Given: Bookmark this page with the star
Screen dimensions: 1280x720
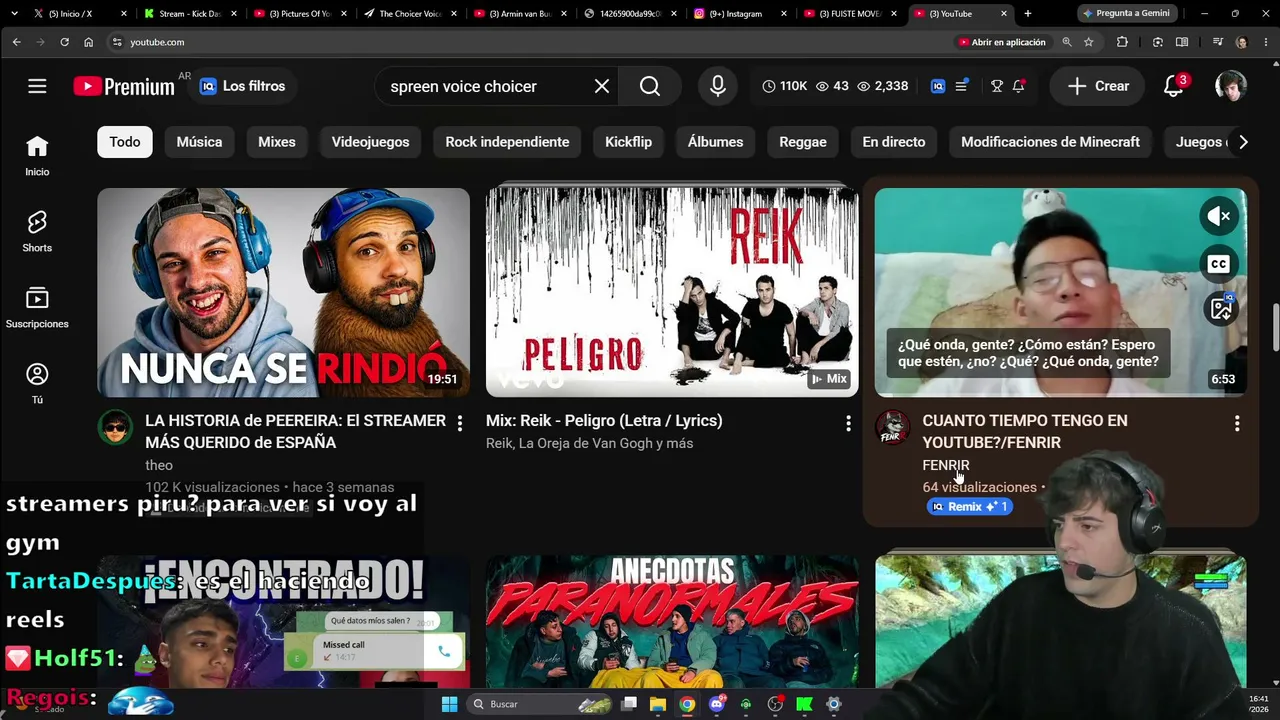Looking at the screenshot, I should coord(1089,42).
